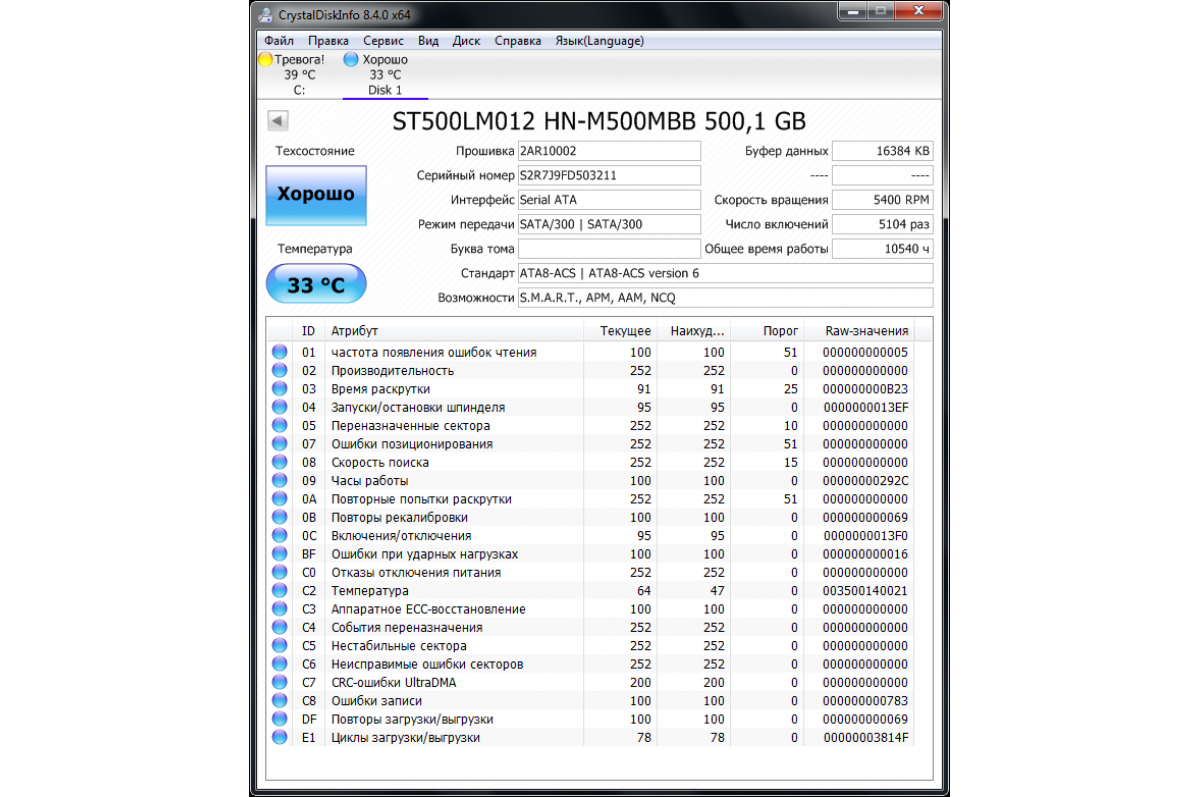Viewport: 1200px width, 797px height.
Task: Click status orb for Повторные попытки раскрутки
Action: coord(279,499)
